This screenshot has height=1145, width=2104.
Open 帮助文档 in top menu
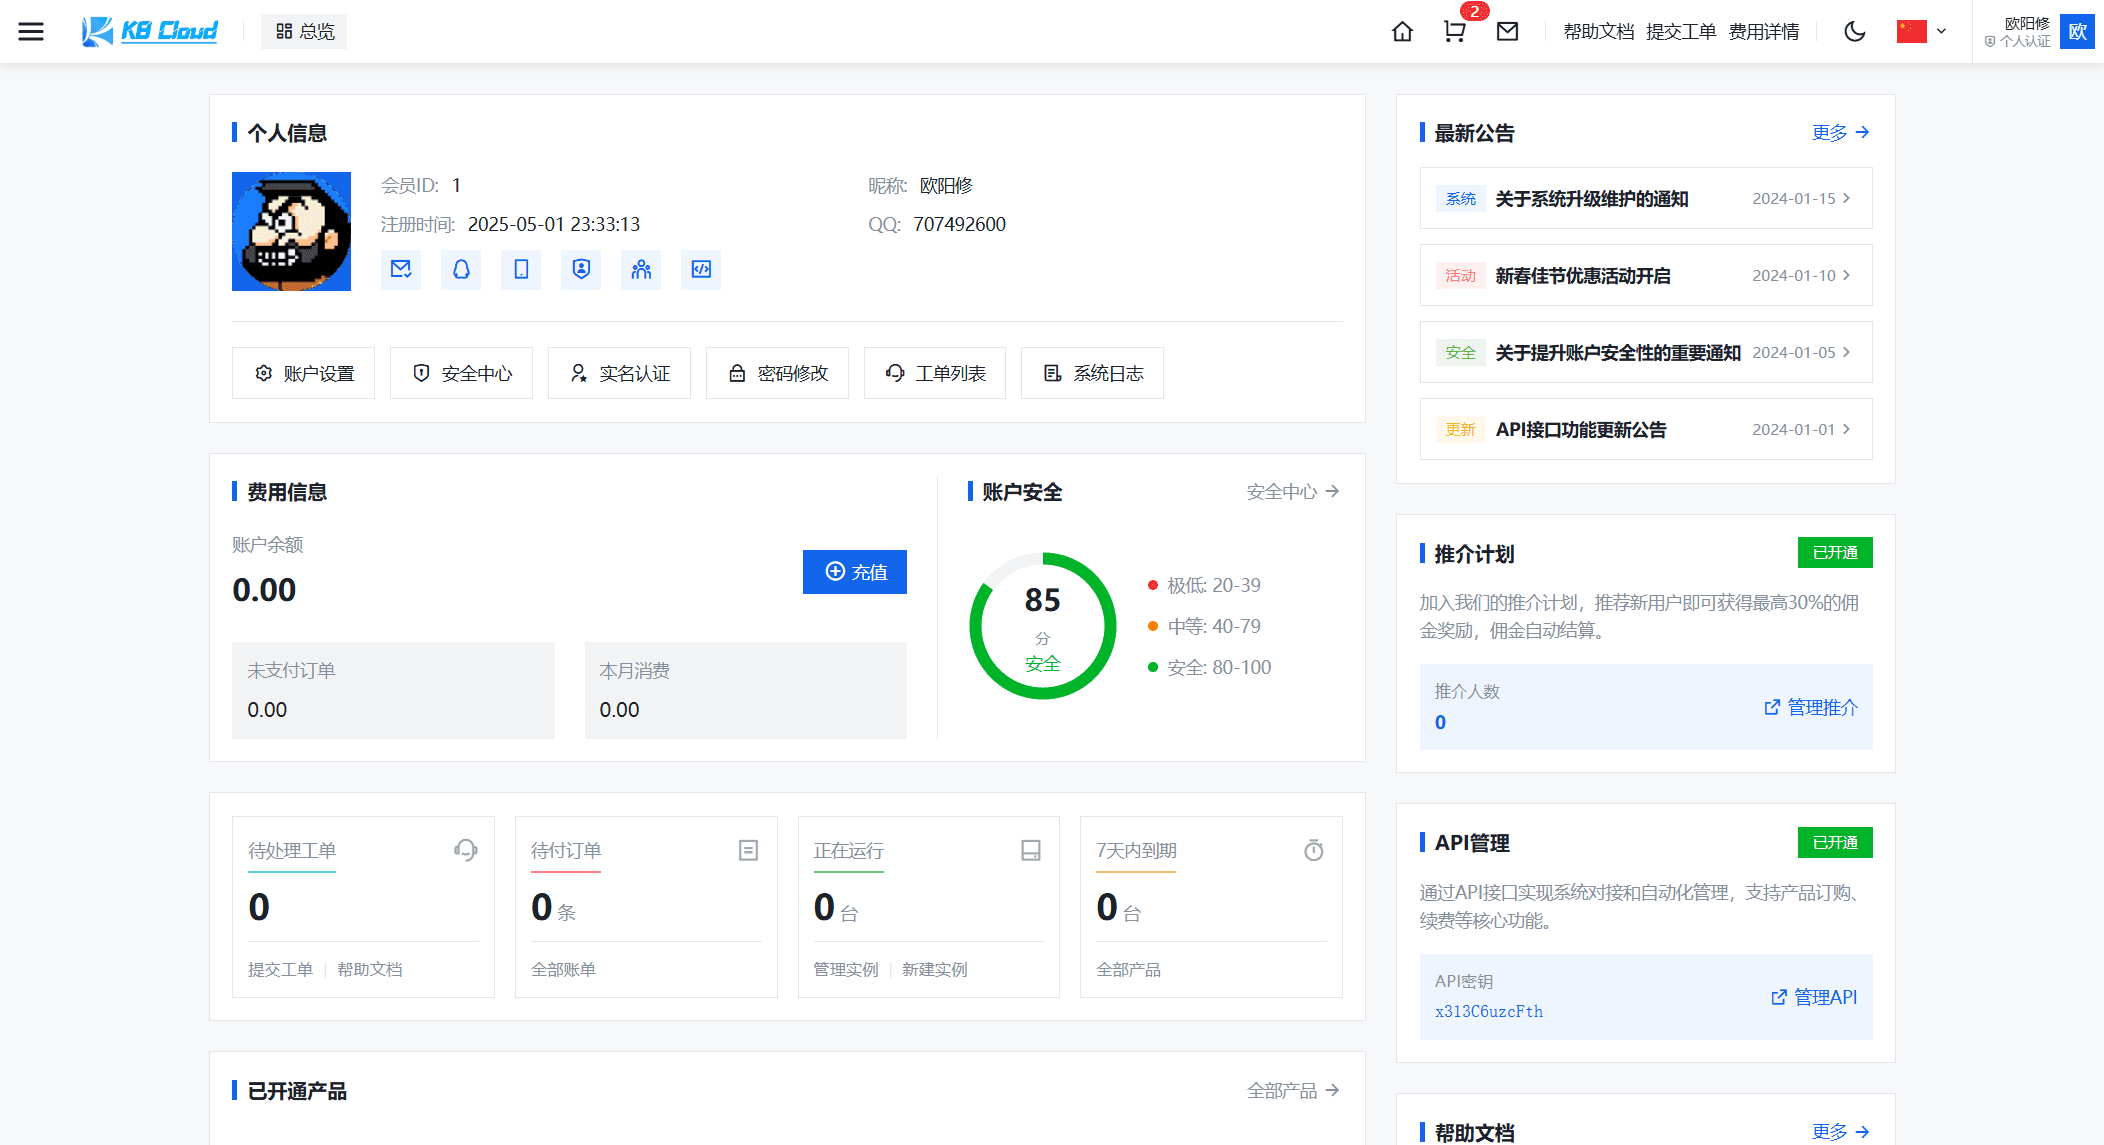[x=1598, y=32]
